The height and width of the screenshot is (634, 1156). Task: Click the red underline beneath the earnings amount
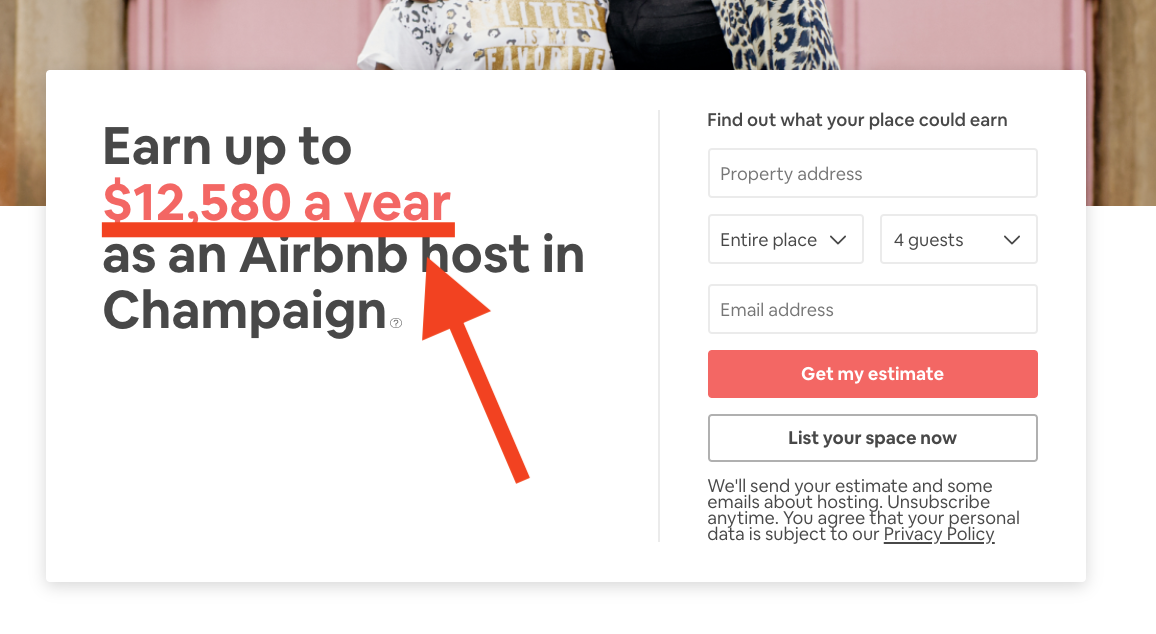click(x=276, y=226)
